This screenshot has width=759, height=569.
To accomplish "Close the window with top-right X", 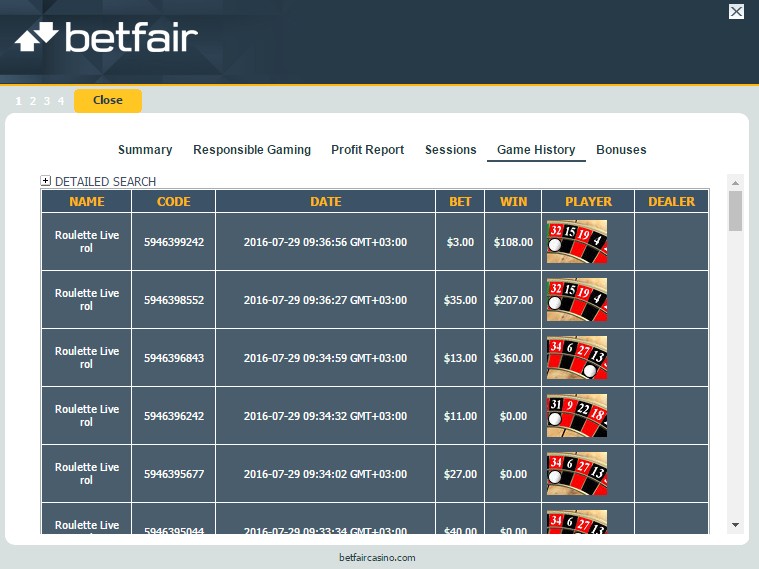I will click(736, 12).
